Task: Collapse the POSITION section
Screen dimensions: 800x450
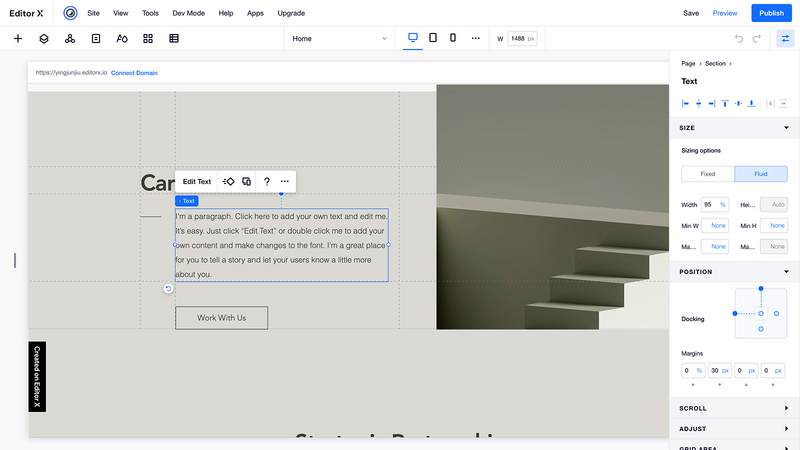Action: 786,272
